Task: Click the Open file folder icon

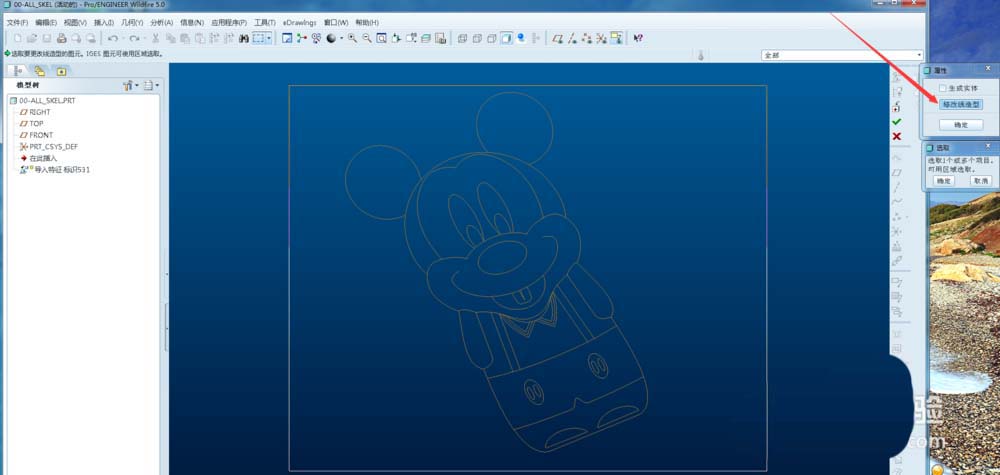Action: (32, 38)
